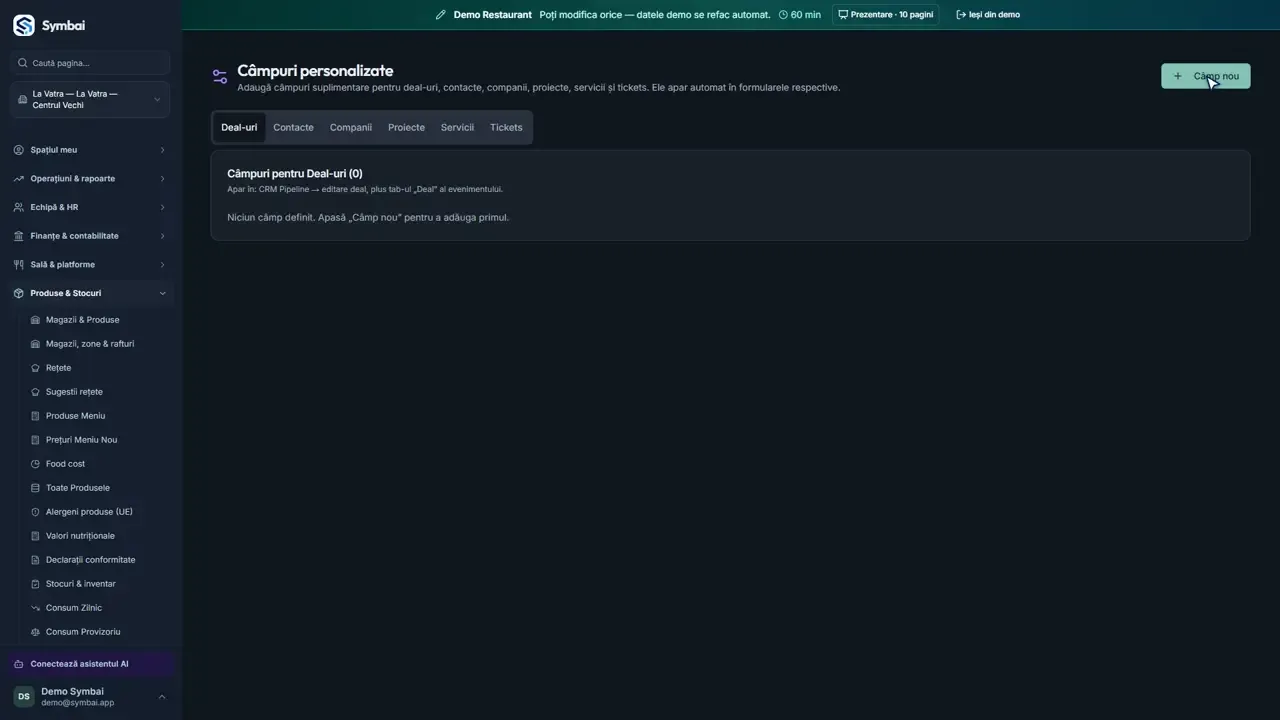This screenshot has width=1280, height=720.
Task: Switch to the Companii tab
Action: coord(351,127)
